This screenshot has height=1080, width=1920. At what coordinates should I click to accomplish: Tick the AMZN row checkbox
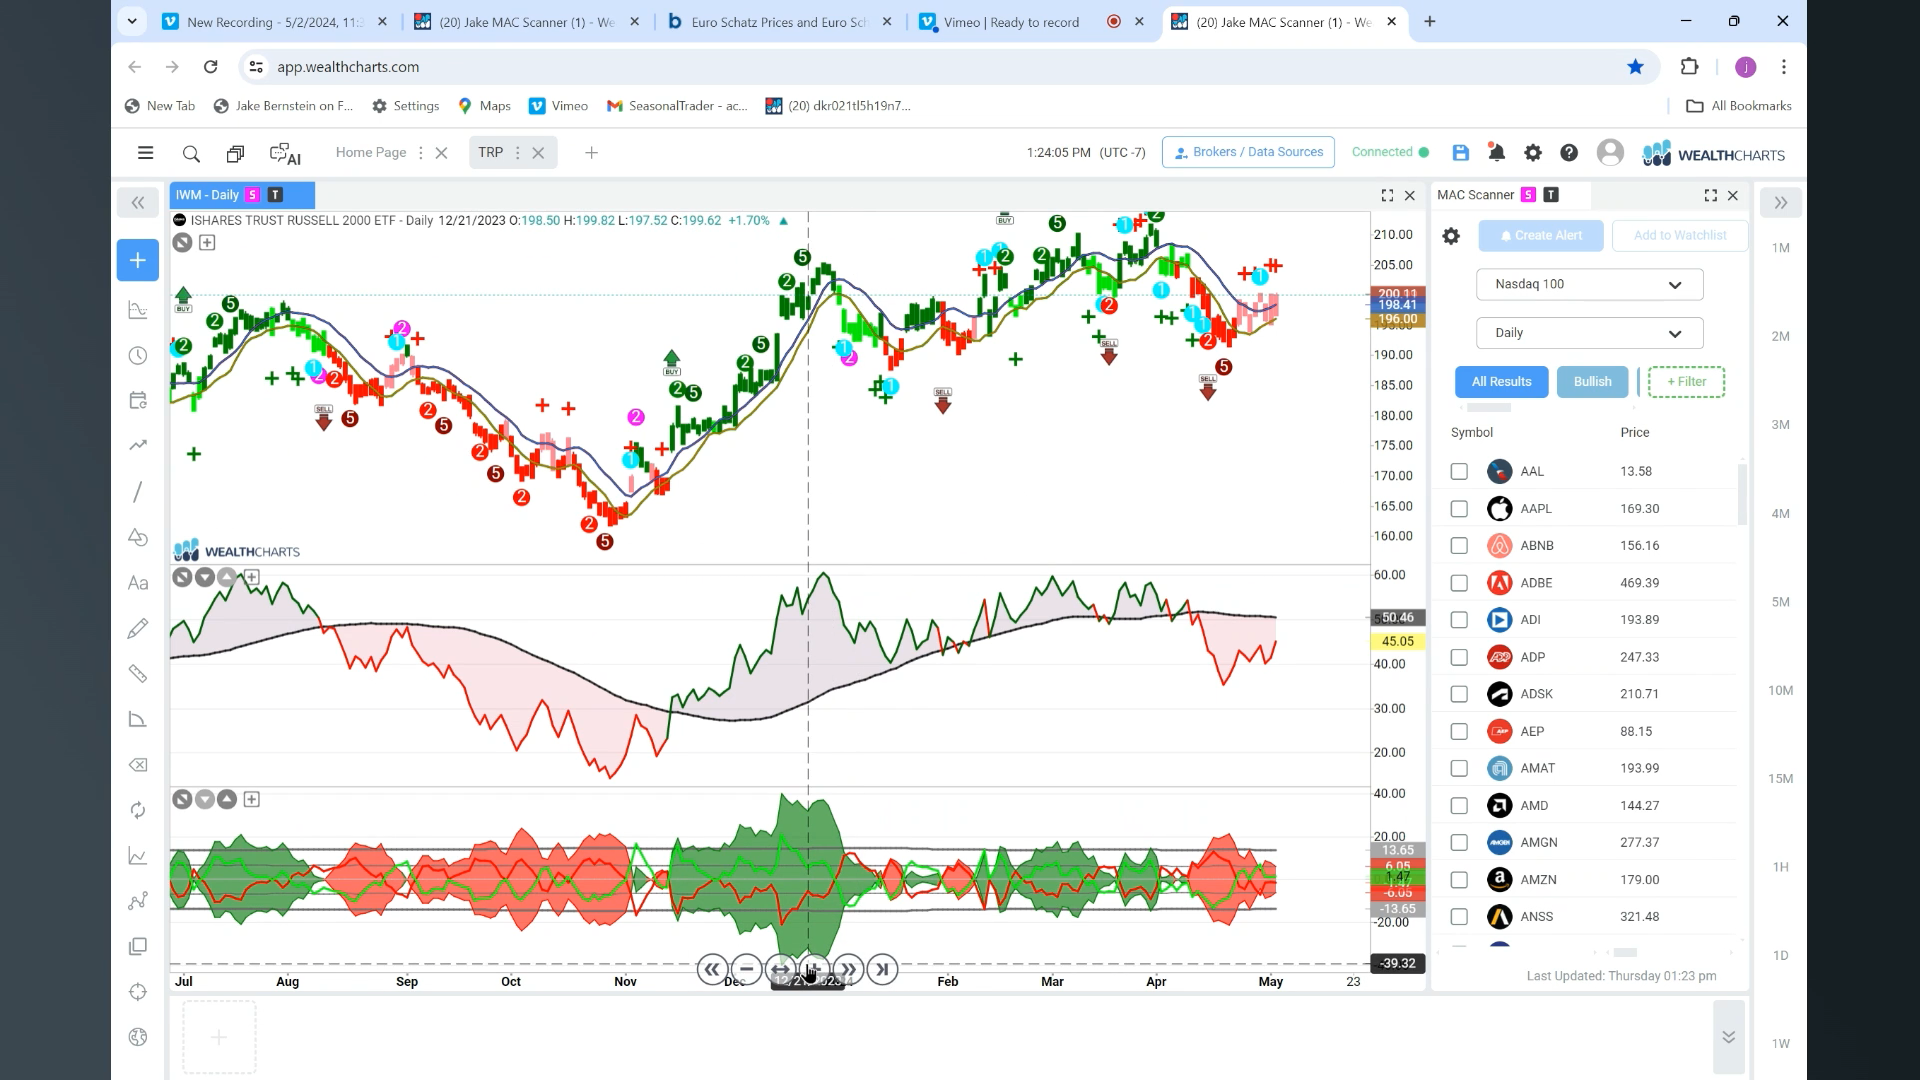point(1459,880)
